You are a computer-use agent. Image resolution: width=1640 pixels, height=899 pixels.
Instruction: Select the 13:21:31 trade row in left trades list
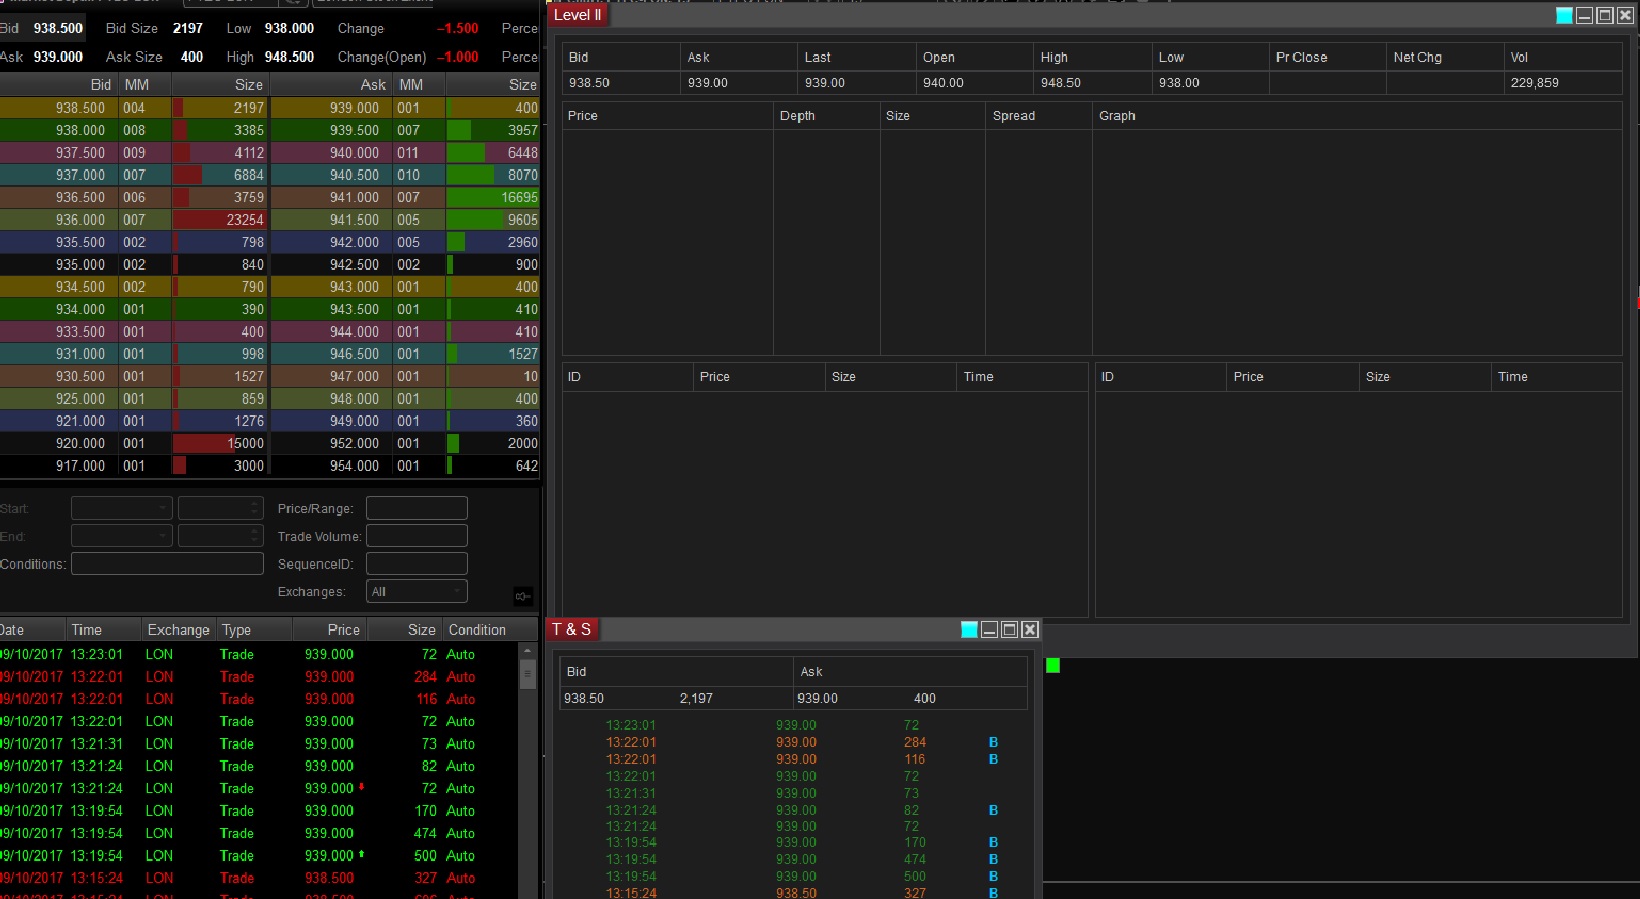[x=259, y=744]
